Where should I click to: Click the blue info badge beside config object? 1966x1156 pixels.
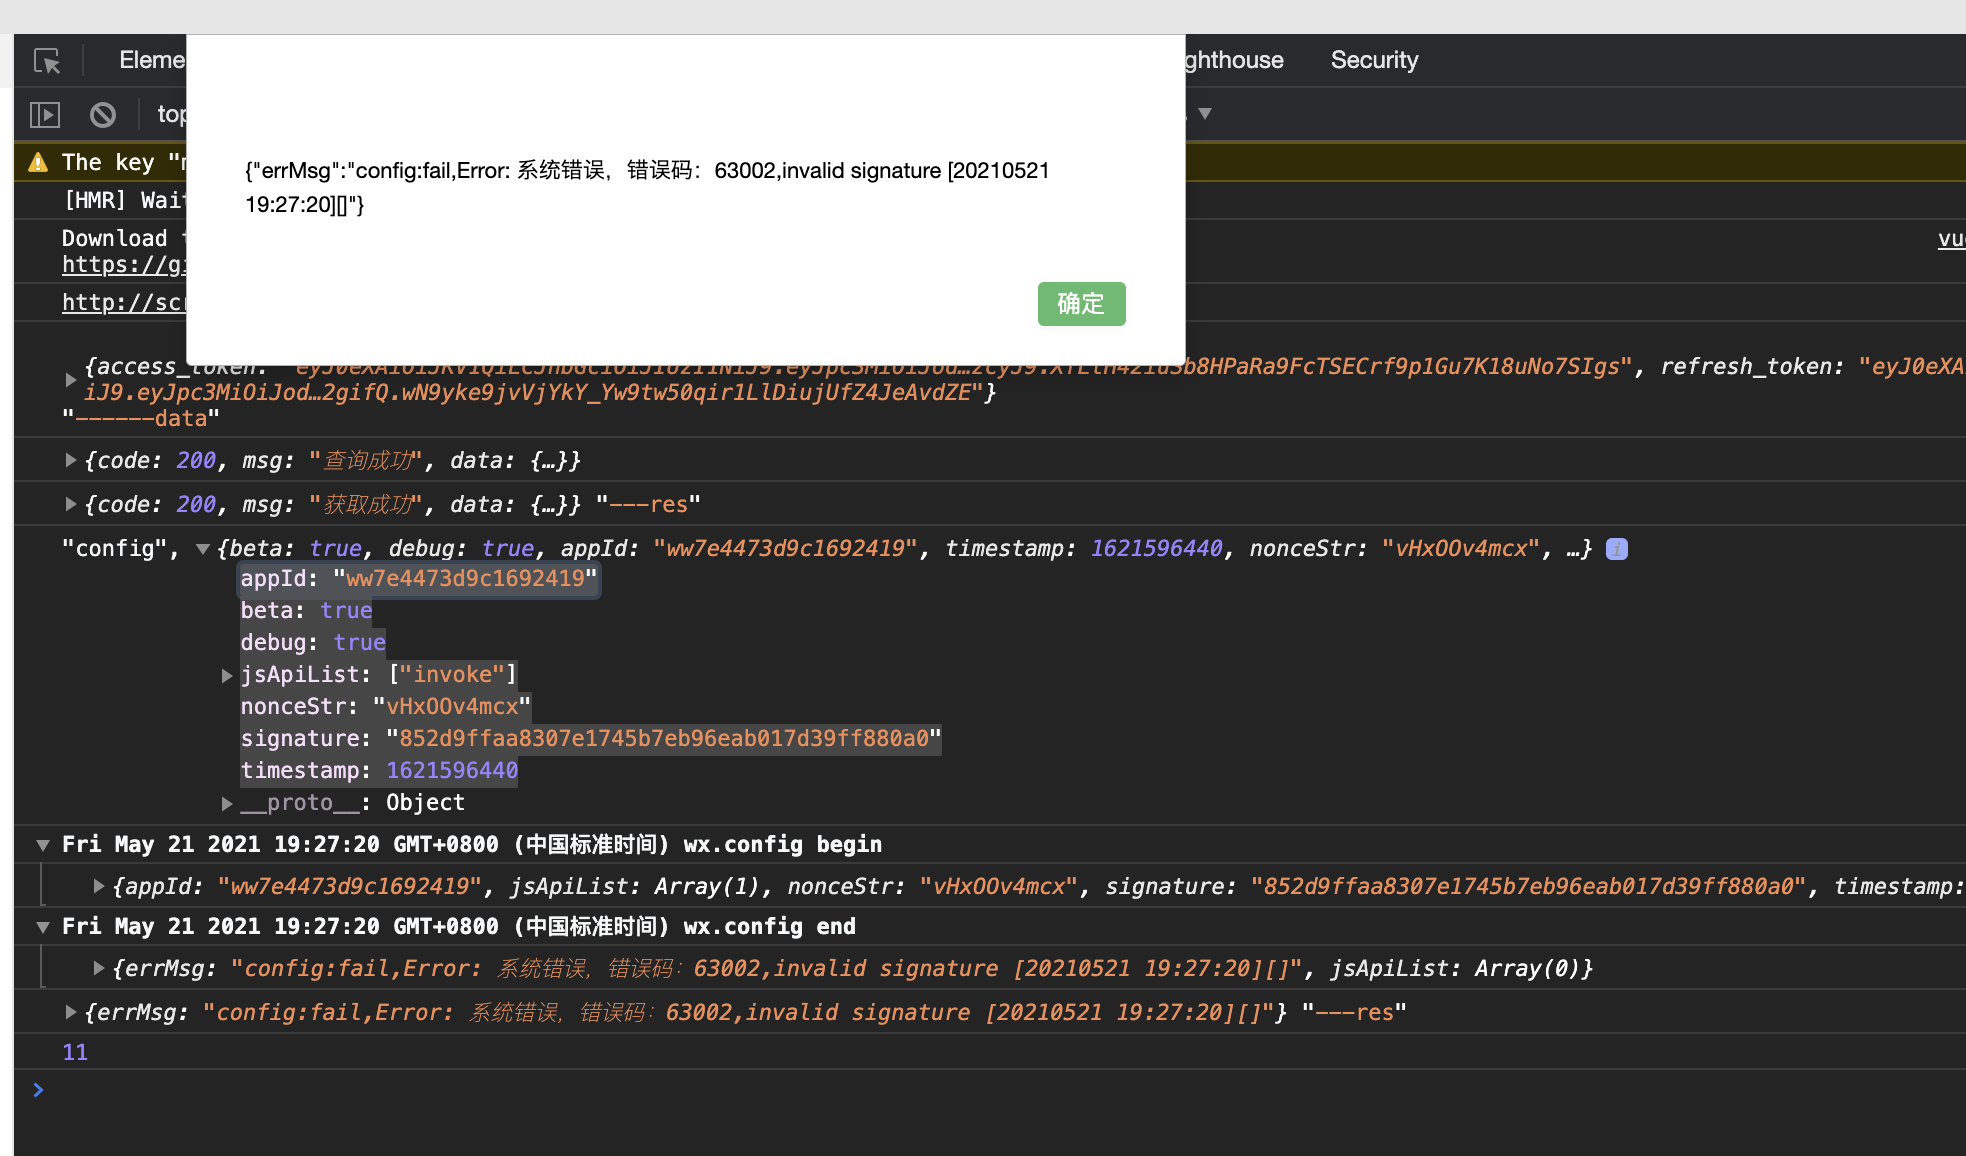(x=1616, y=549)
